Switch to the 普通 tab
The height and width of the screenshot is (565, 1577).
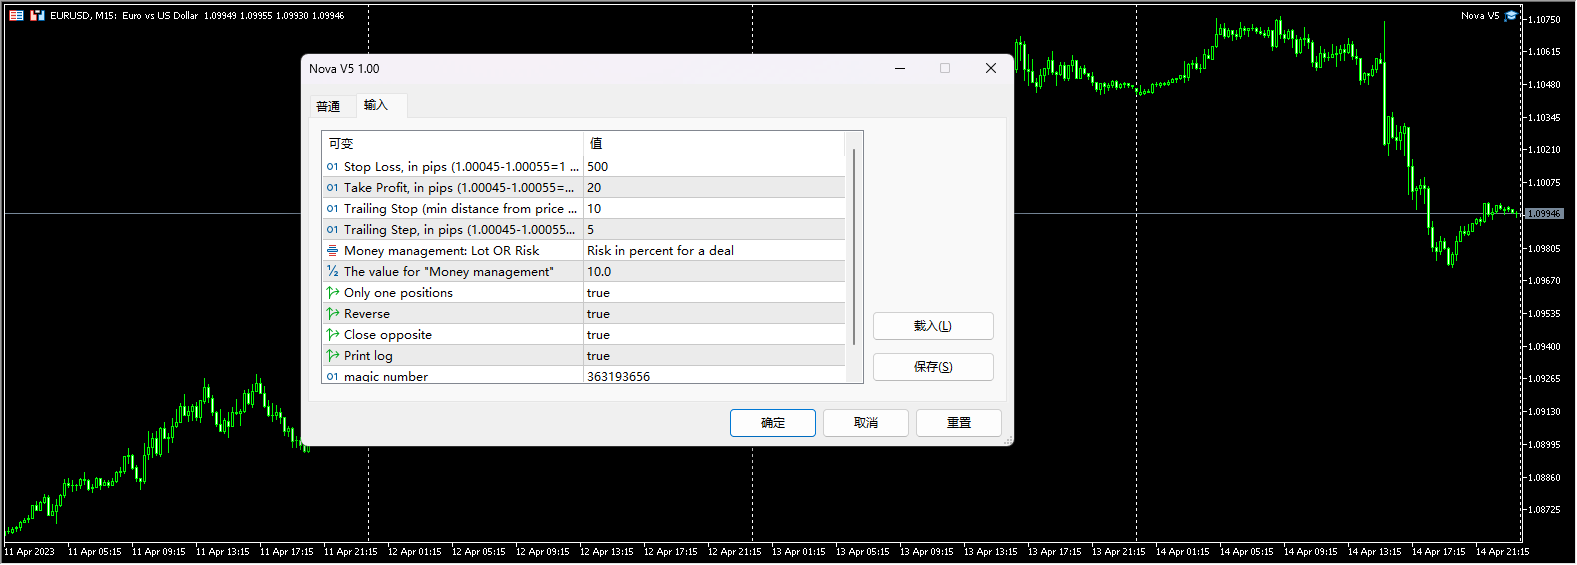pos(328,106)
